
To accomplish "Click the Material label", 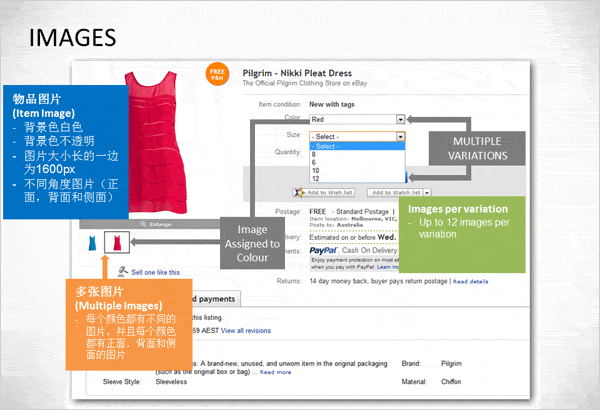I will coord(414,382).
